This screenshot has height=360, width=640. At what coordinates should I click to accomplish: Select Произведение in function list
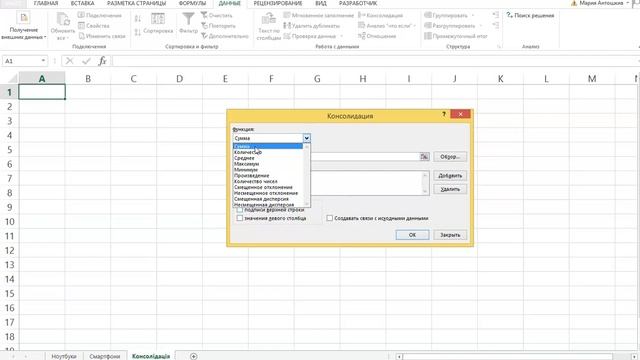268,176
